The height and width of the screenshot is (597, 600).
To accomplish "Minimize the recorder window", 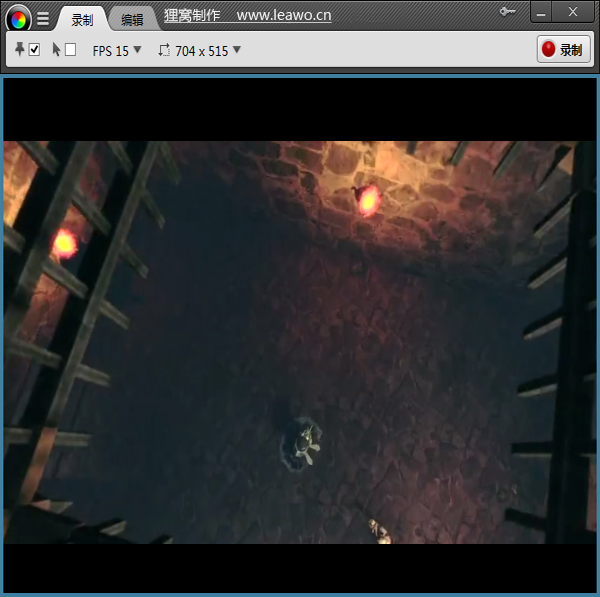I will 541,12.
